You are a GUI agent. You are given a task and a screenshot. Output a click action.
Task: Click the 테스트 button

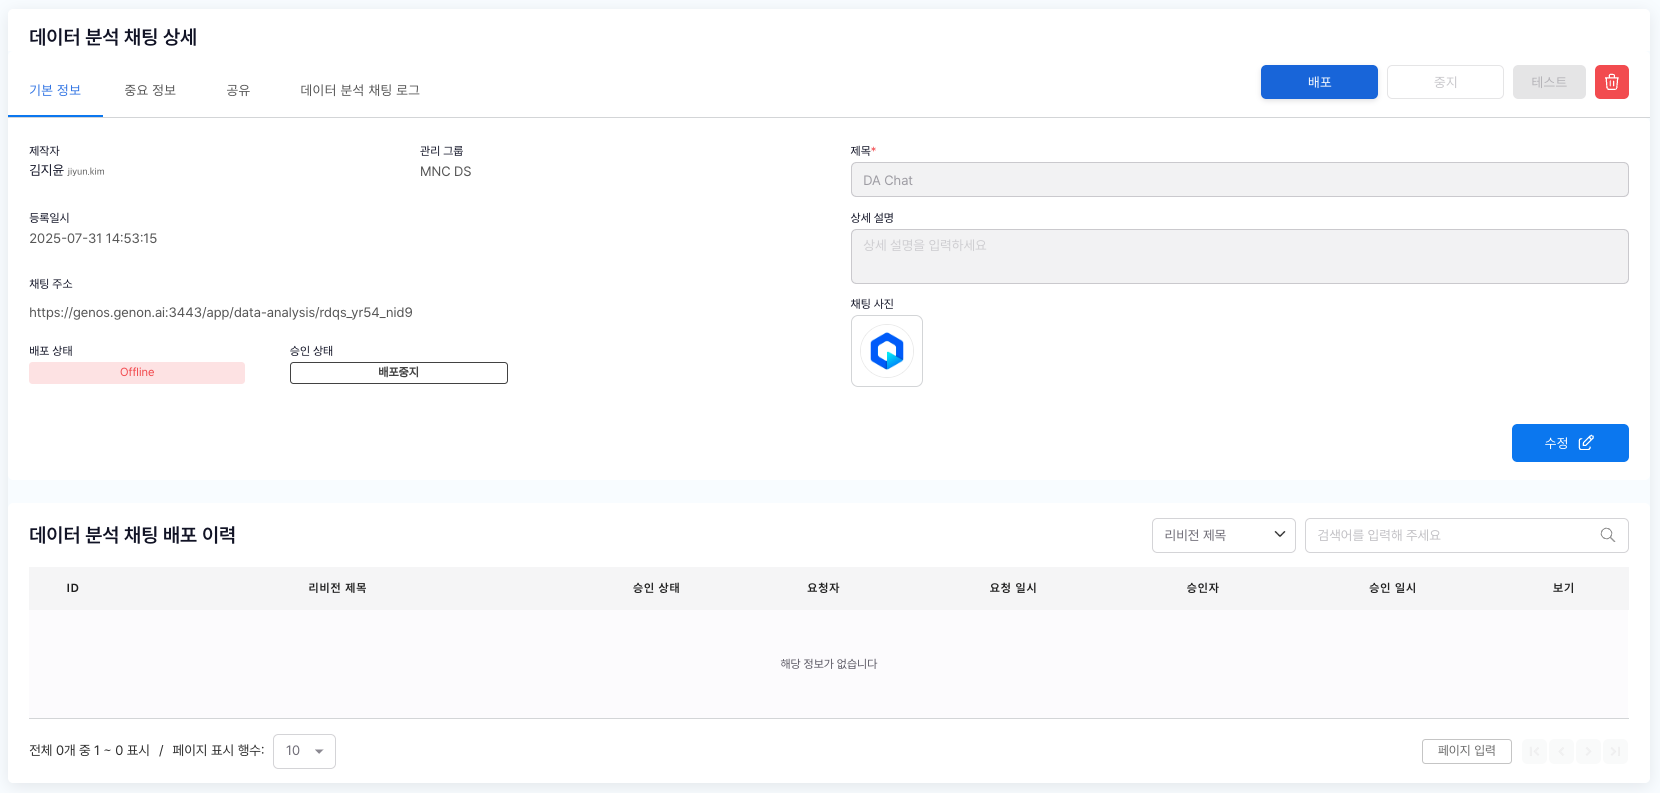click(x=1548, y=82)
